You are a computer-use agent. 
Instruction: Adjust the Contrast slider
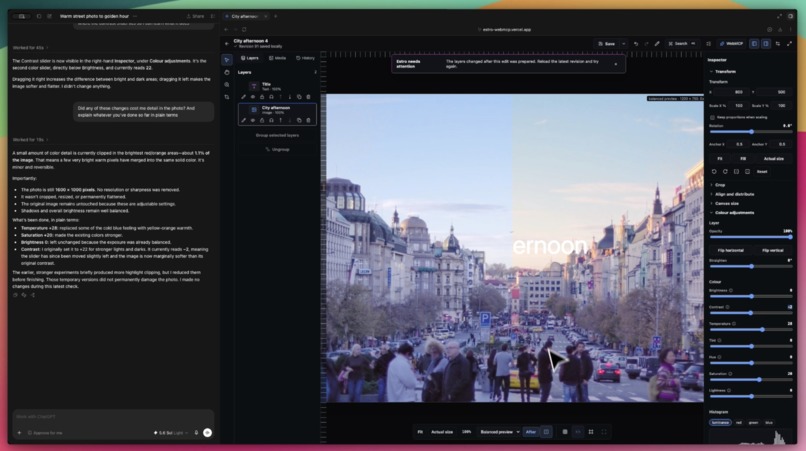click(751, 313)
